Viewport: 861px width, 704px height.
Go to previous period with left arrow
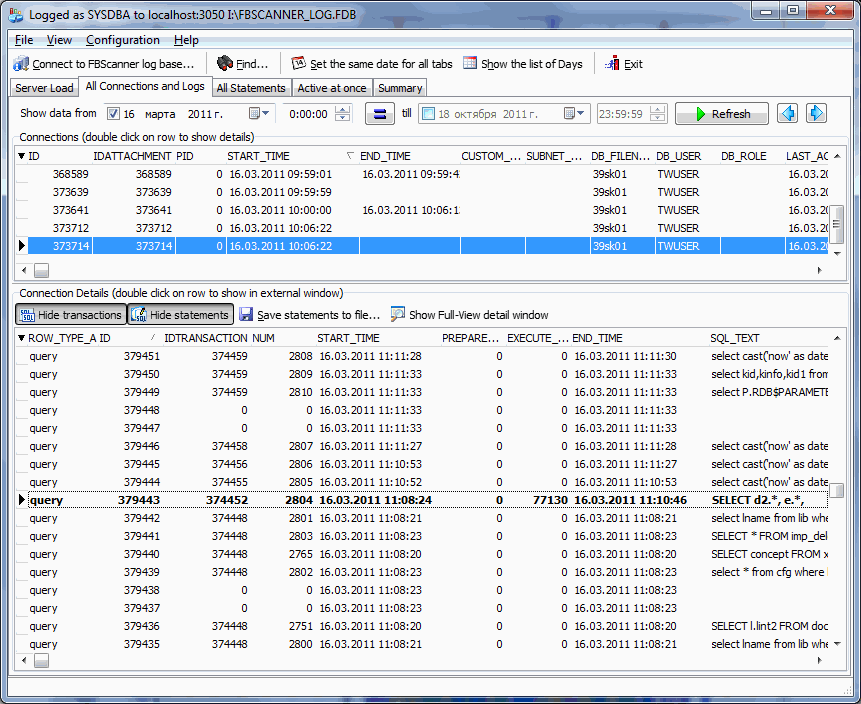coord(788,114)
